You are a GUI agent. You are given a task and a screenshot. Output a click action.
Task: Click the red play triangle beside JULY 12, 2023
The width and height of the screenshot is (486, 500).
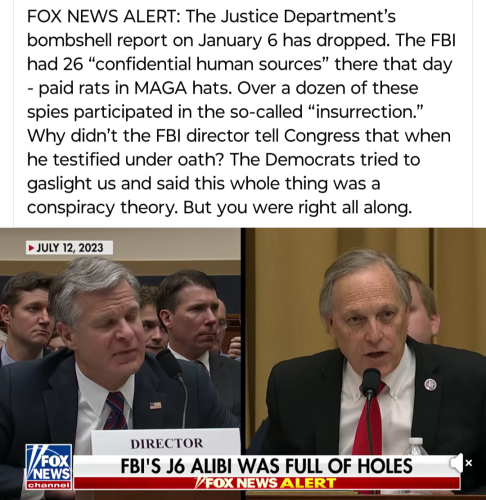pyautogui.click(x=32, y=248)
